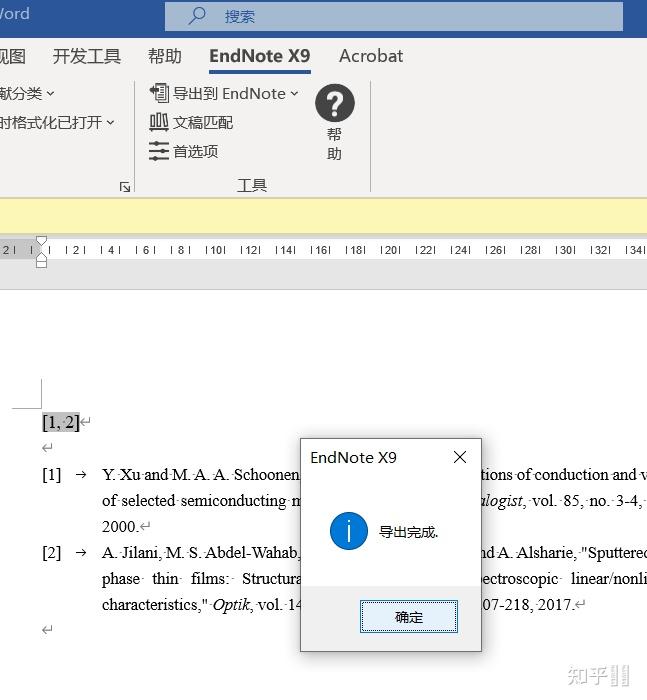
Task: Click the 确定 button in dialog
Action: point(409,617)
